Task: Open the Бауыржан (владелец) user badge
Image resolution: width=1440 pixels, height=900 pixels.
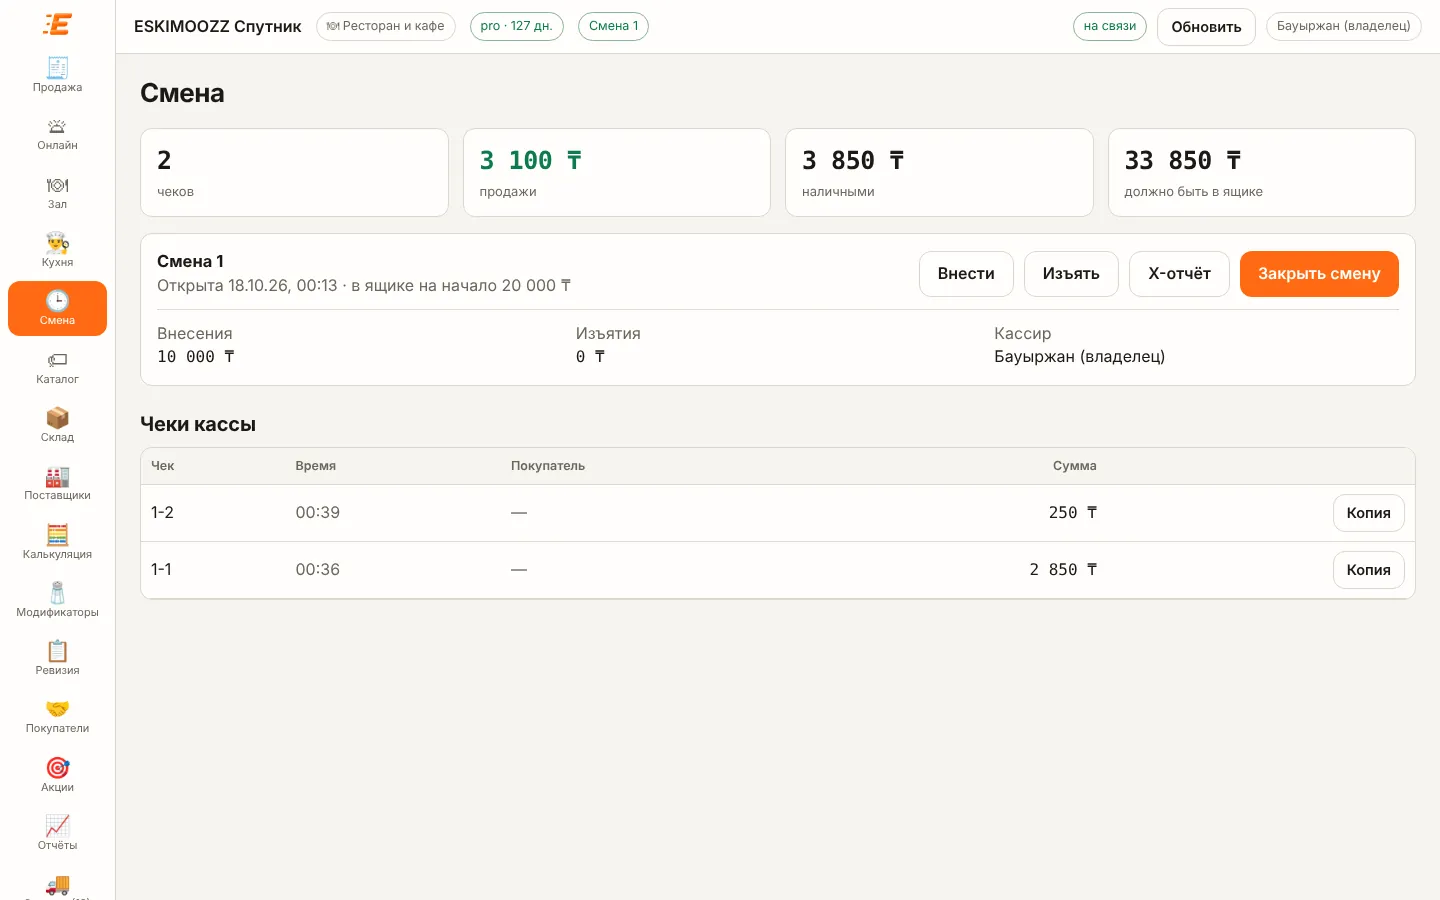Action: (1343, 26)
